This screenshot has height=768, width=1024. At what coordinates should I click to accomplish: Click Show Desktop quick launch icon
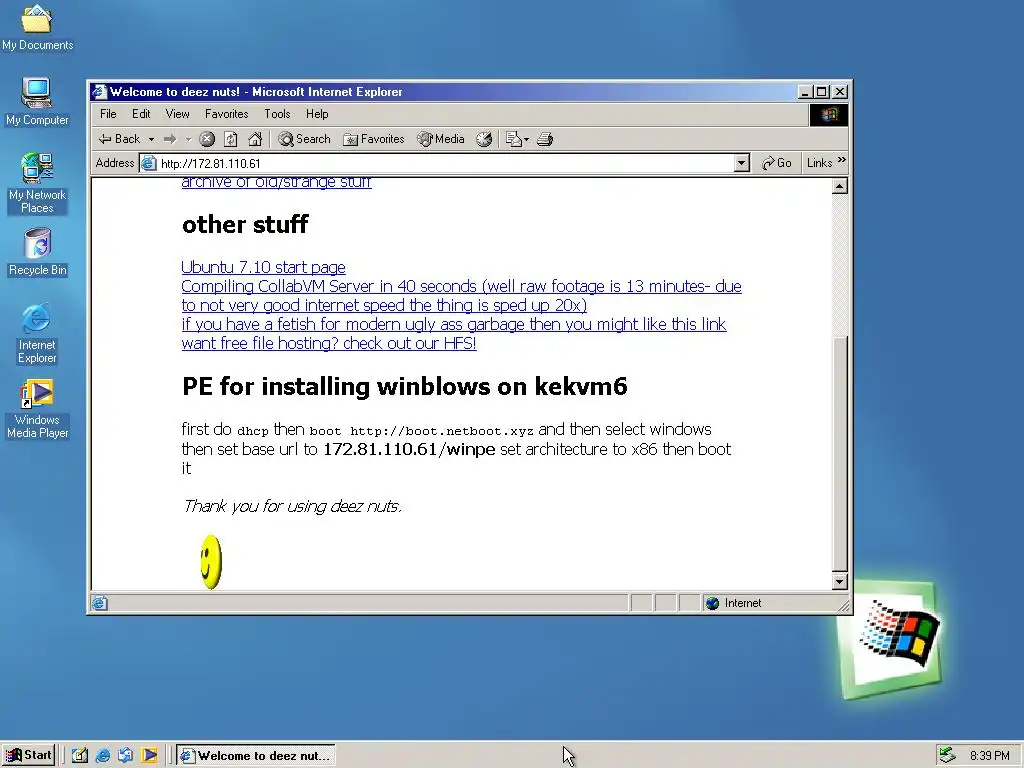(80, 756)
